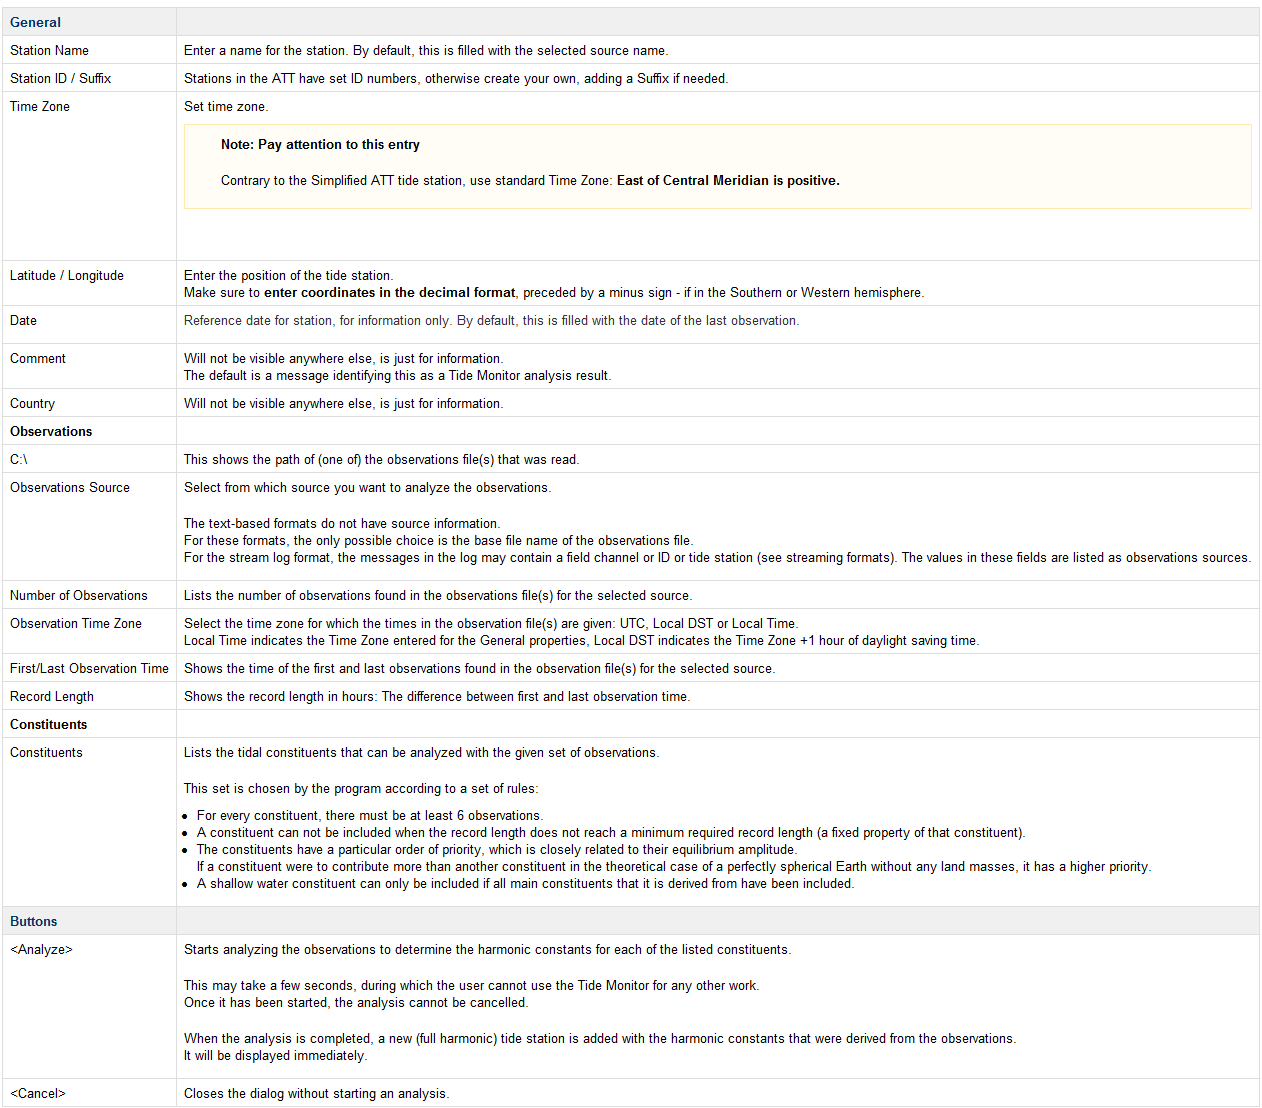This screenshot has height=1108, width=1262.
Task: Select the Date row label
Action: coord(23,320)
